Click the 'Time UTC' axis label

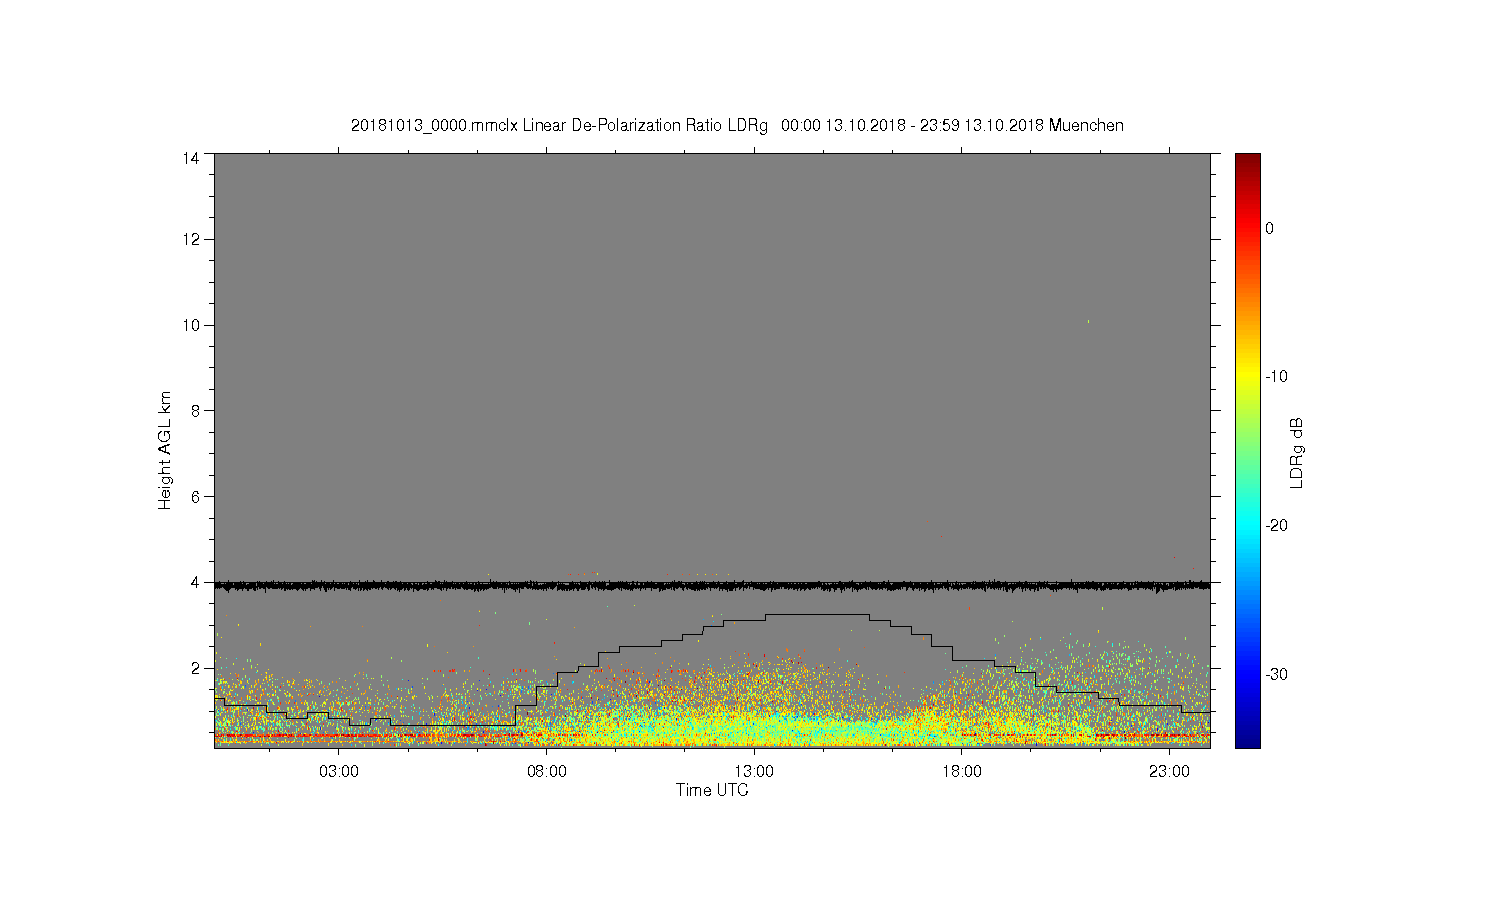712,790
